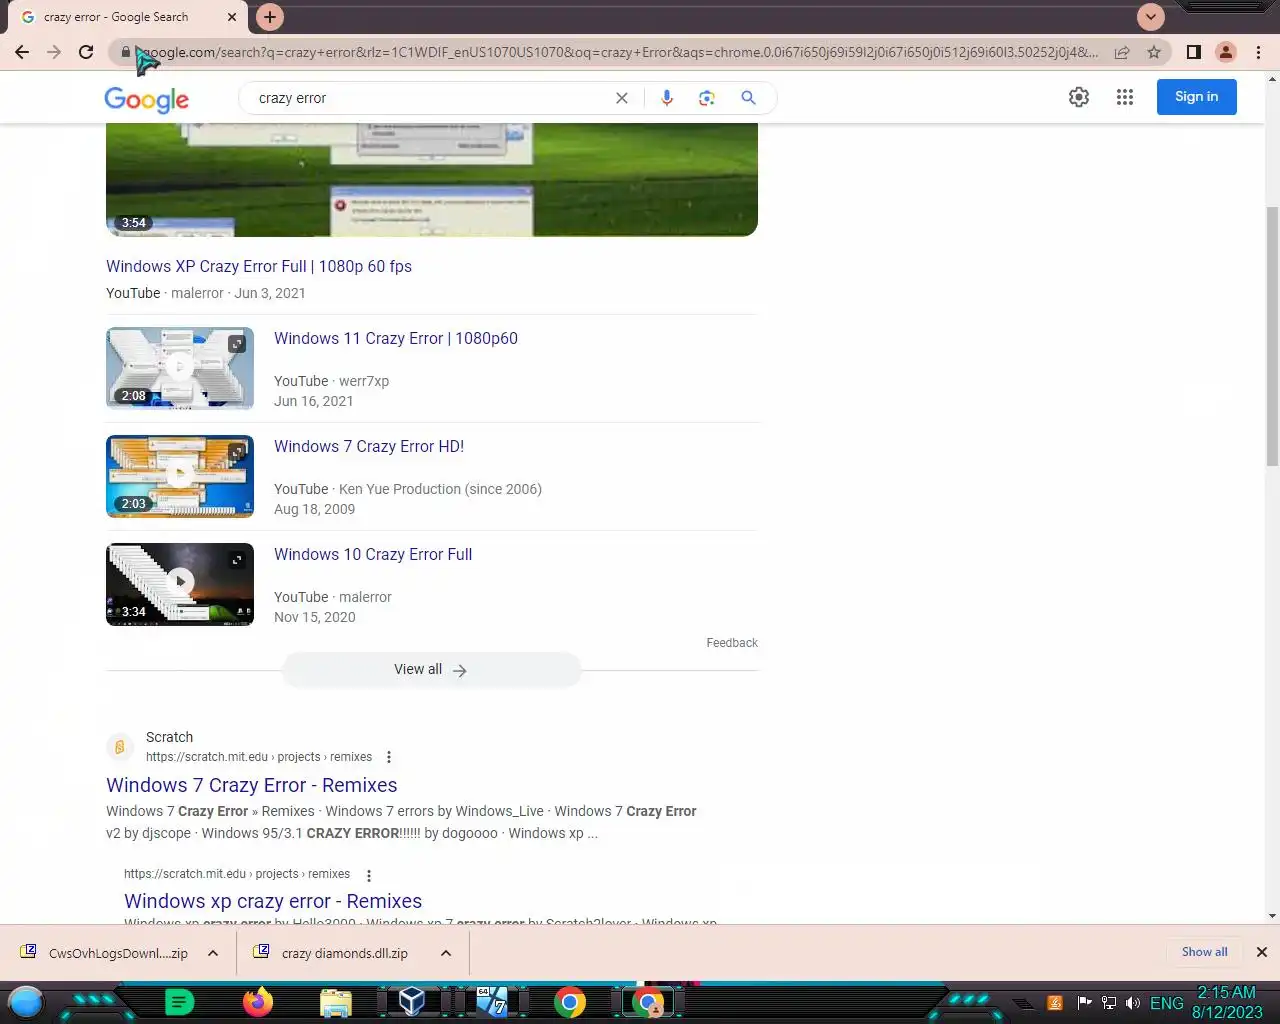Go to the Google logo homepage
1280x1024 pixels.
pyautogui.click(x=147, y=99)
